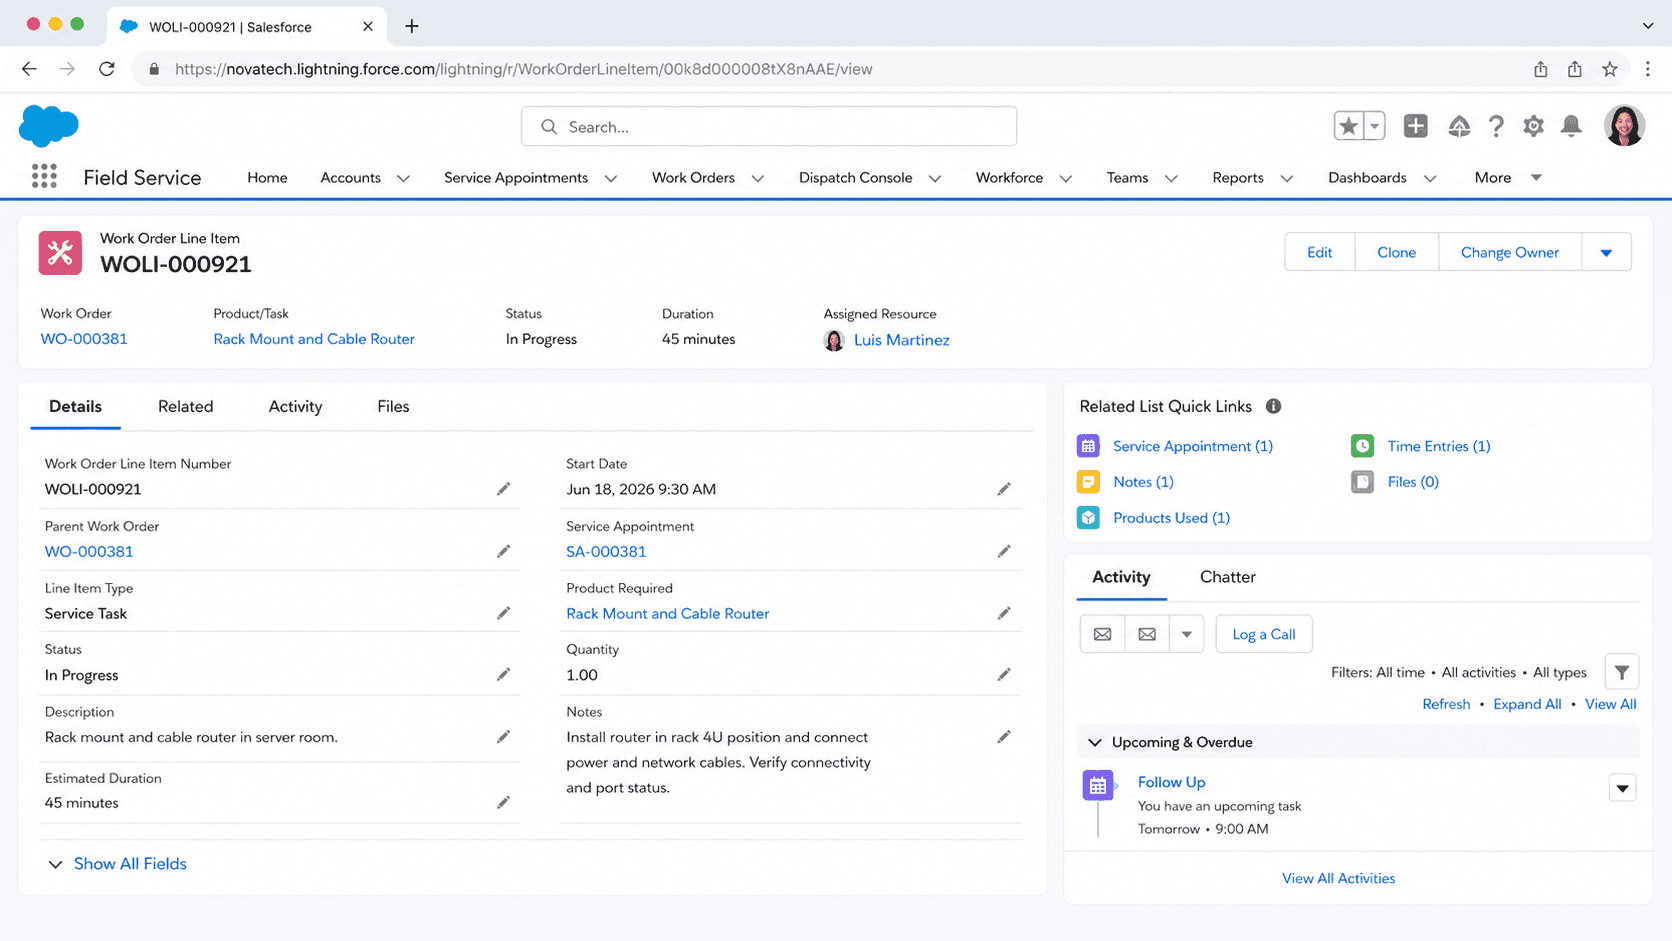Open the Trailhead guidance icon
1672x941 pixels.
point(1459,126)
